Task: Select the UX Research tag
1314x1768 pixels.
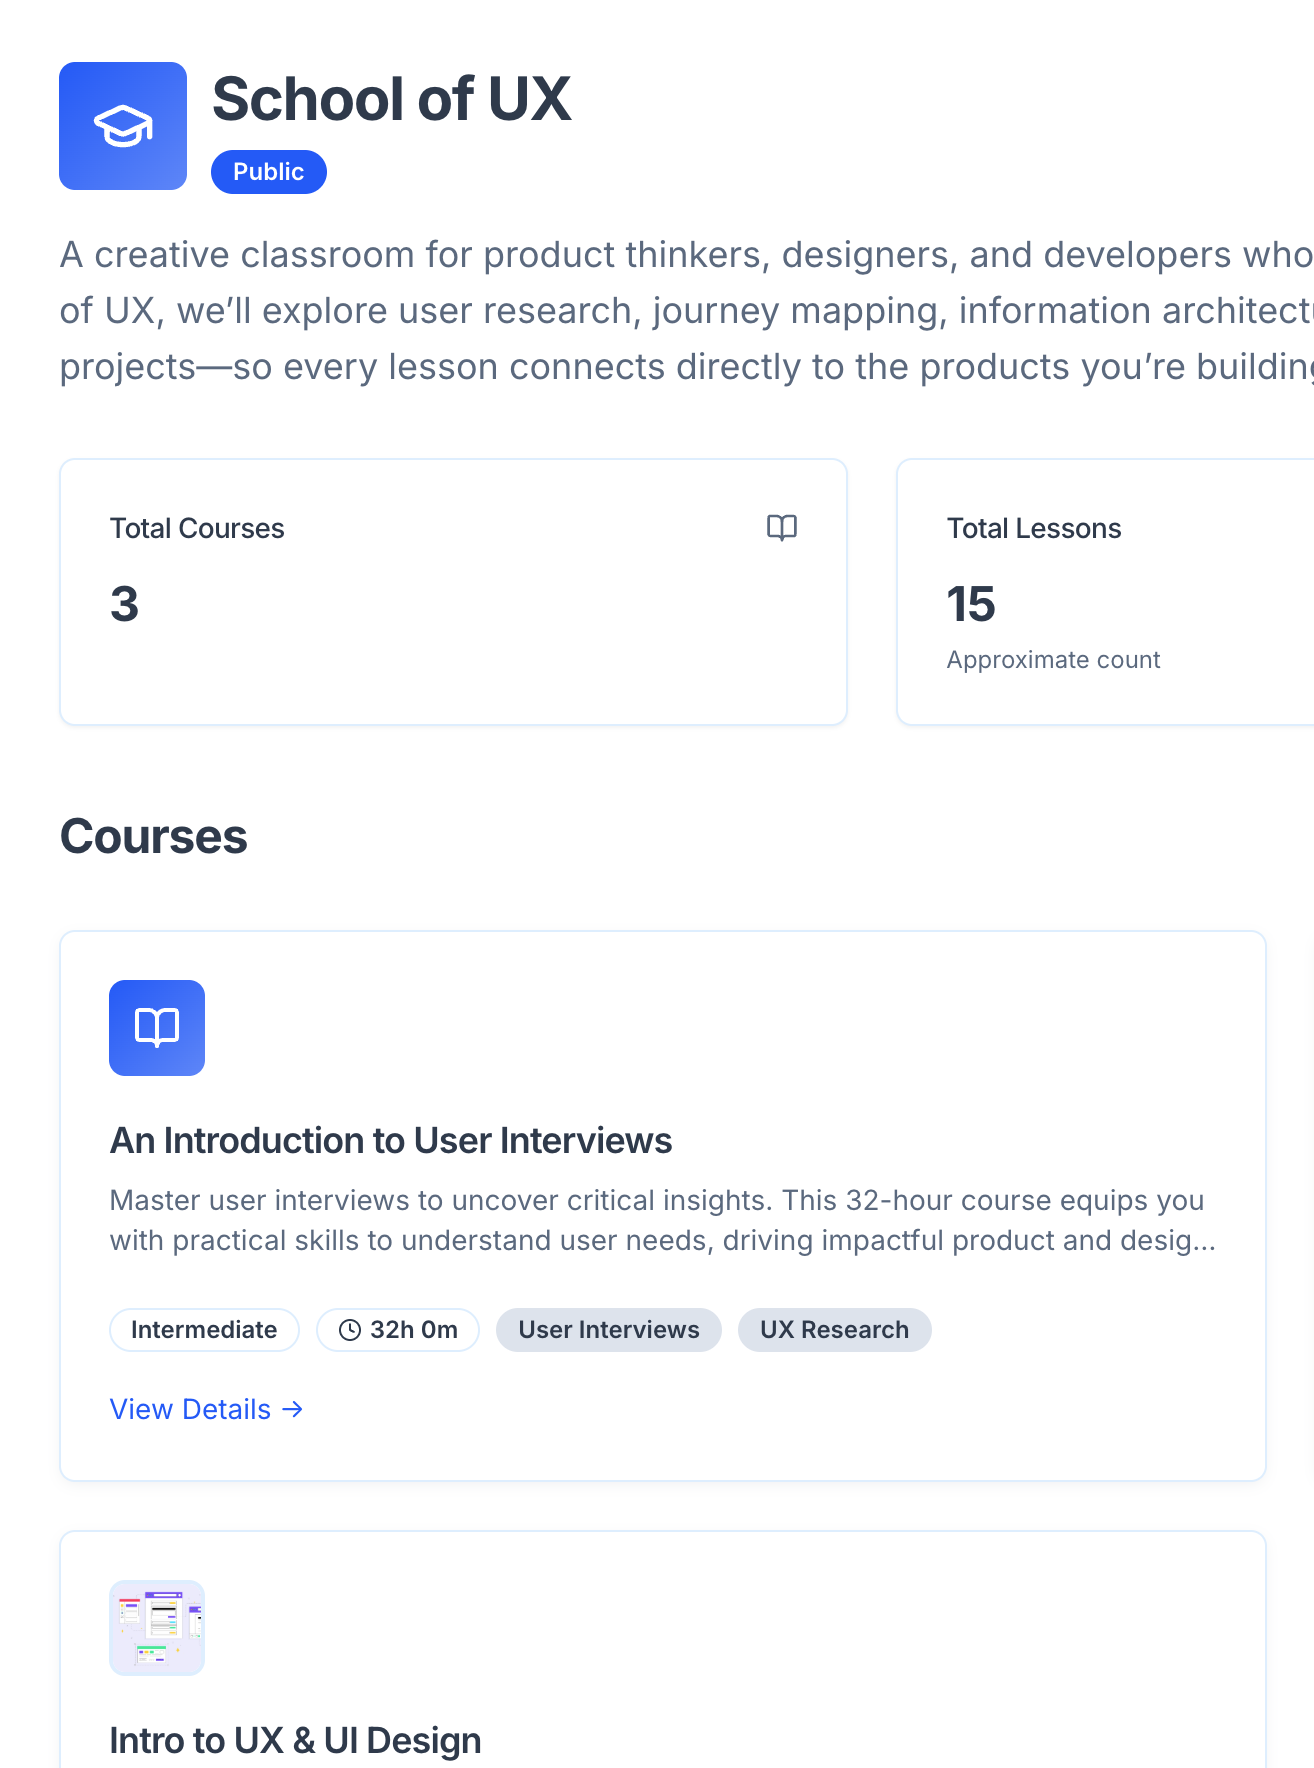Action: click(x=834, y=1330)
